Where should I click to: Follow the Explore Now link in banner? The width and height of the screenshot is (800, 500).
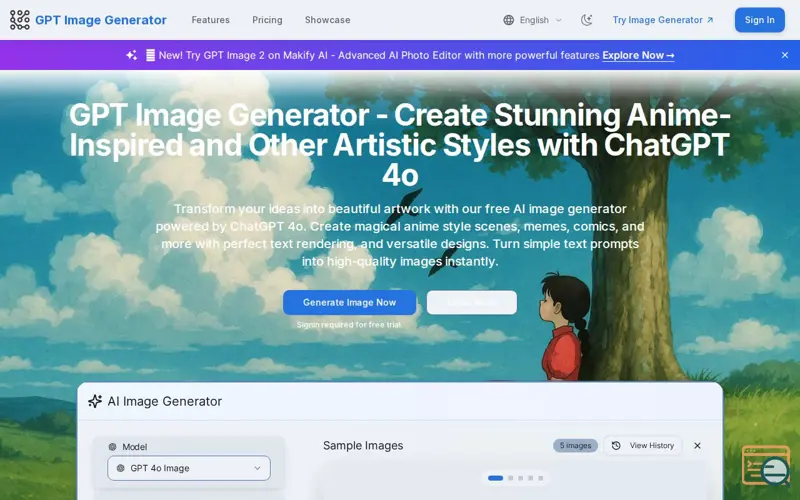[638, 55]
